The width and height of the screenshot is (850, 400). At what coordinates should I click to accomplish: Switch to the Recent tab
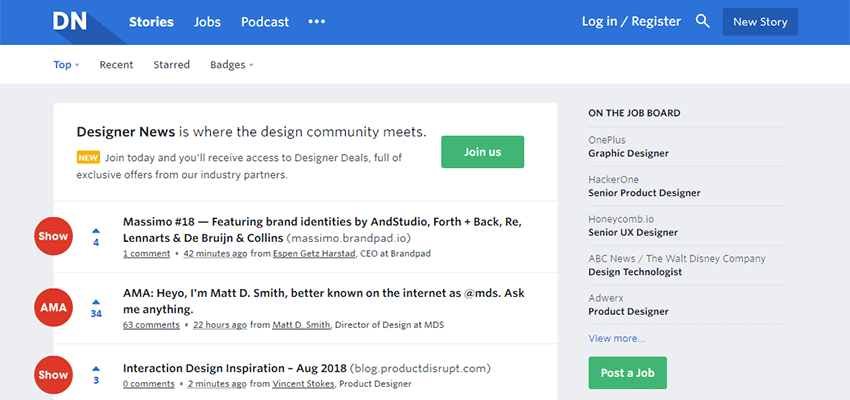pos(116,65)
